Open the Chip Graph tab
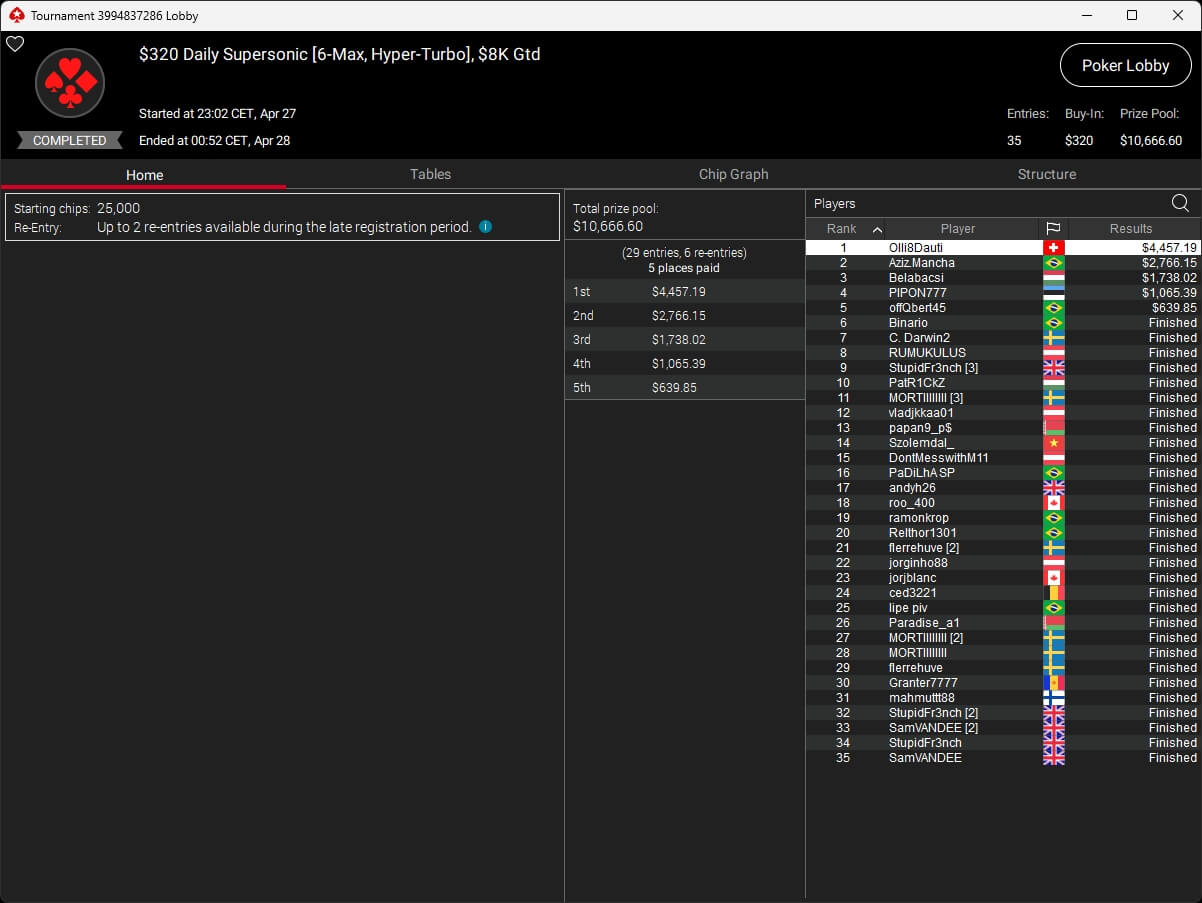The height and width of the screenshot is (903, 1202). pos(733,174)
